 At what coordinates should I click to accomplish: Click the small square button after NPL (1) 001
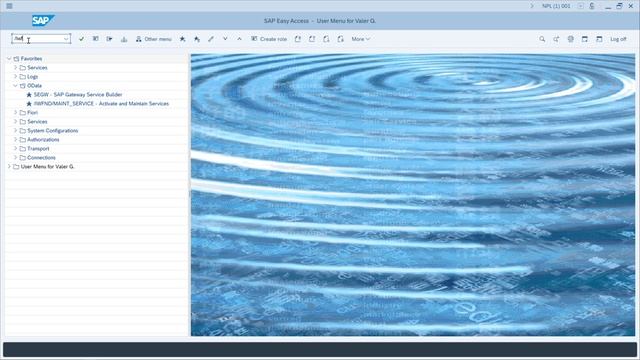click(580, 6)
